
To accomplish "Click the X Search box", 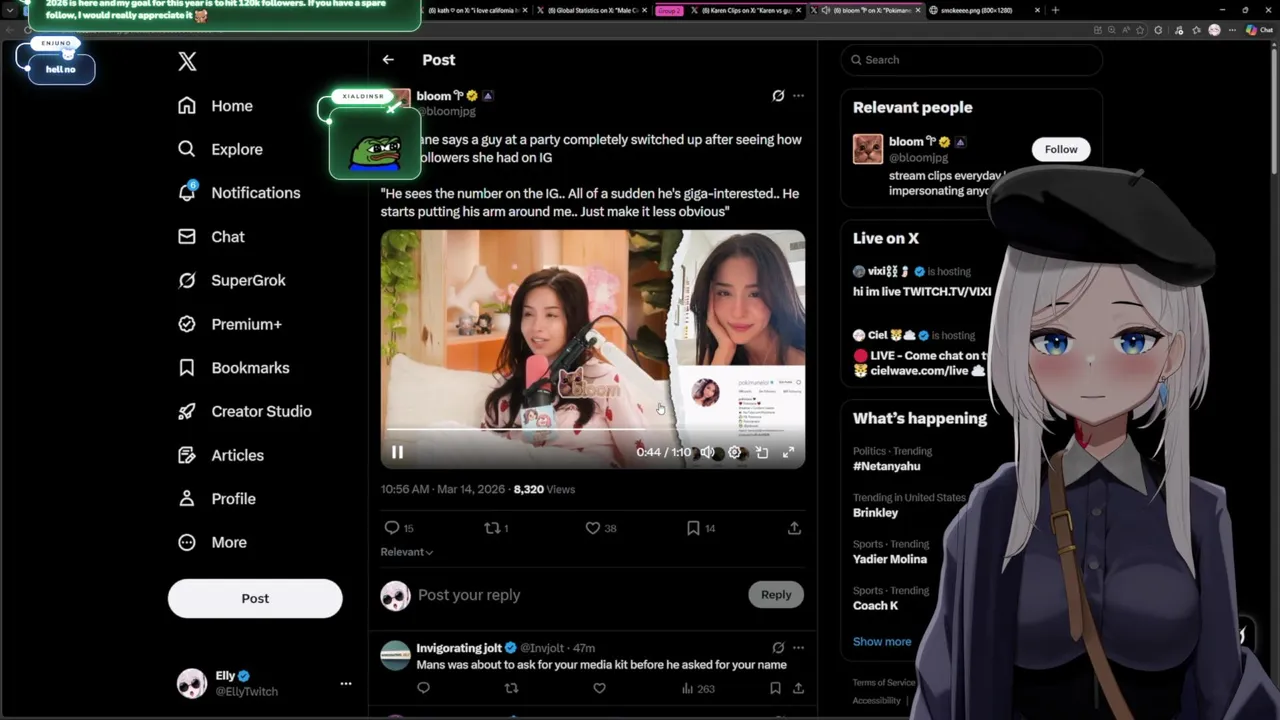I will tap(971, 60).
